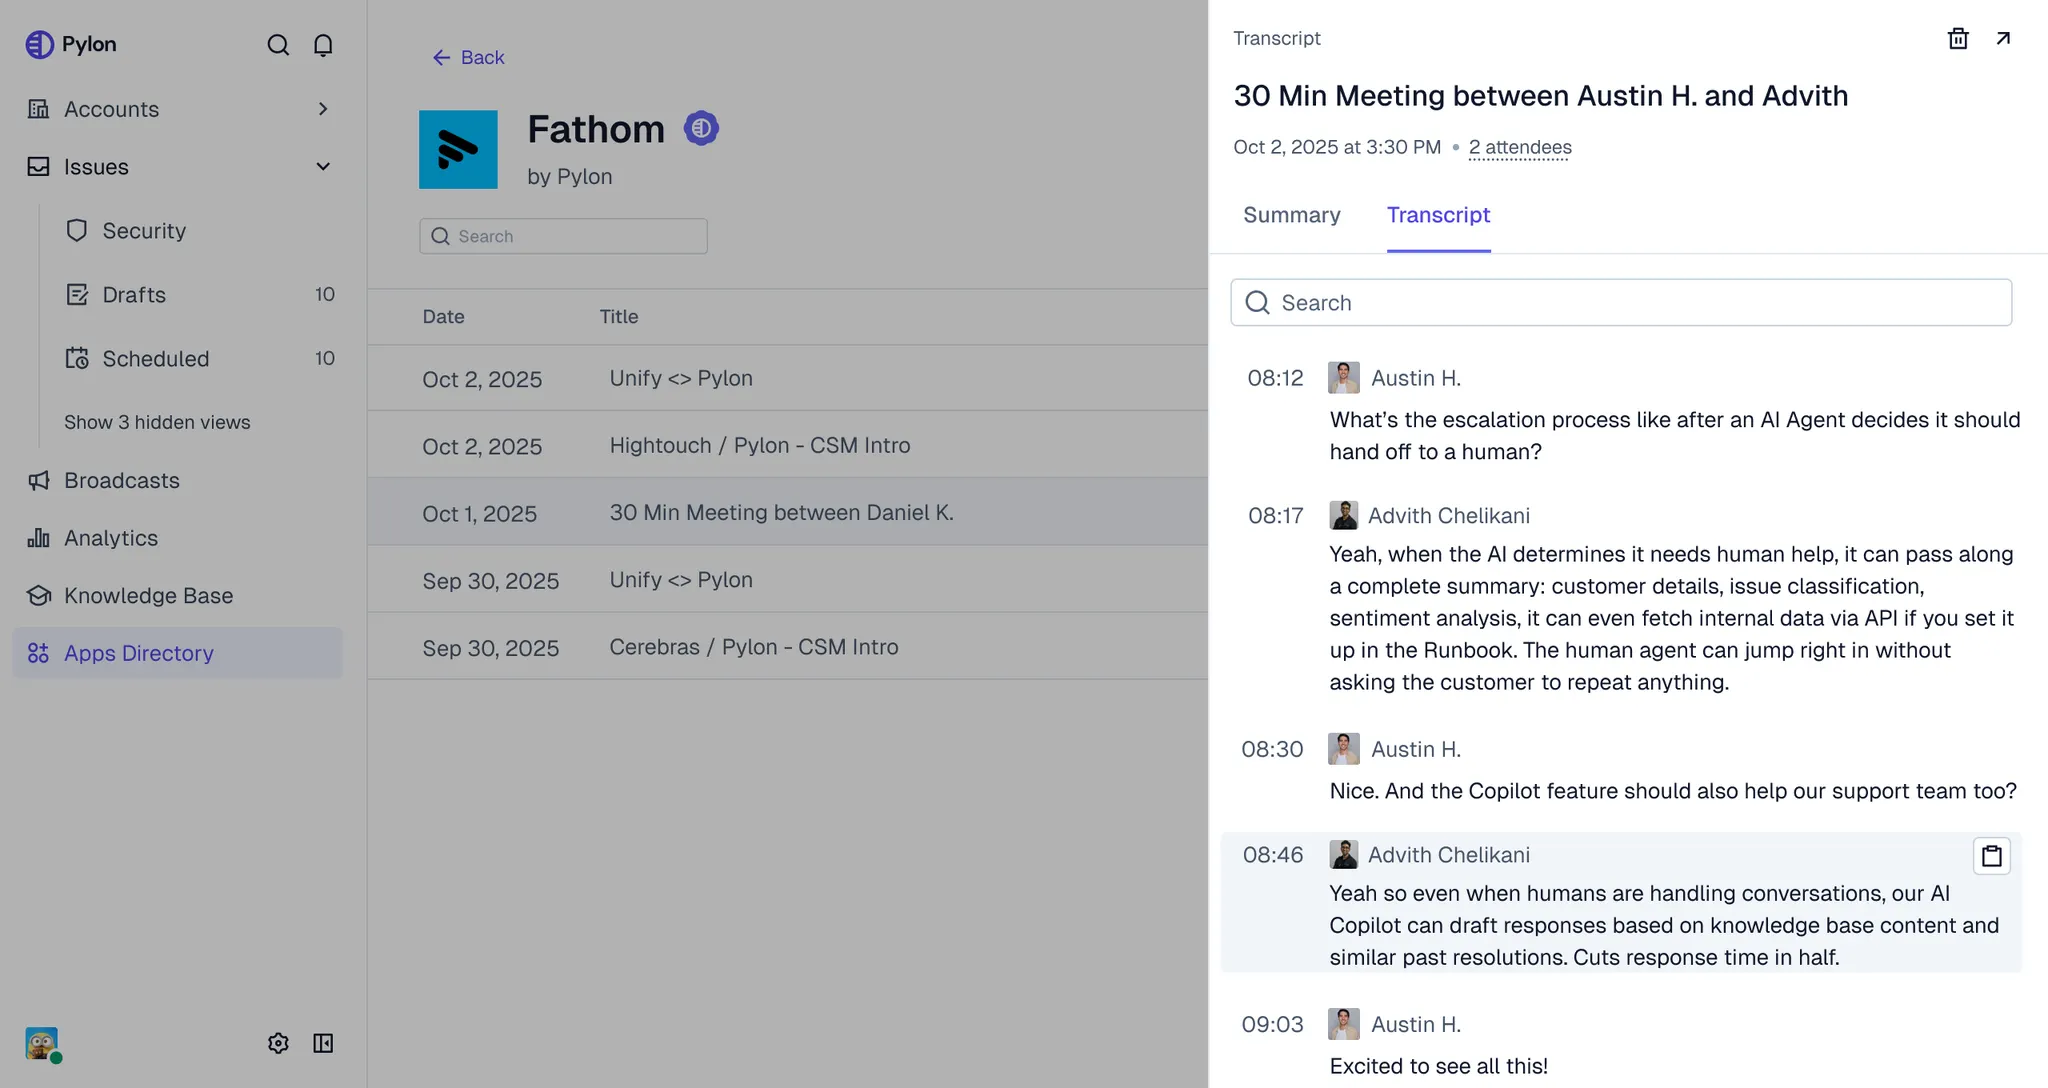This screenshot has height=1088, width=2048.
Task: Collapse the sidebar panel icon
Action: [323, 1043]
